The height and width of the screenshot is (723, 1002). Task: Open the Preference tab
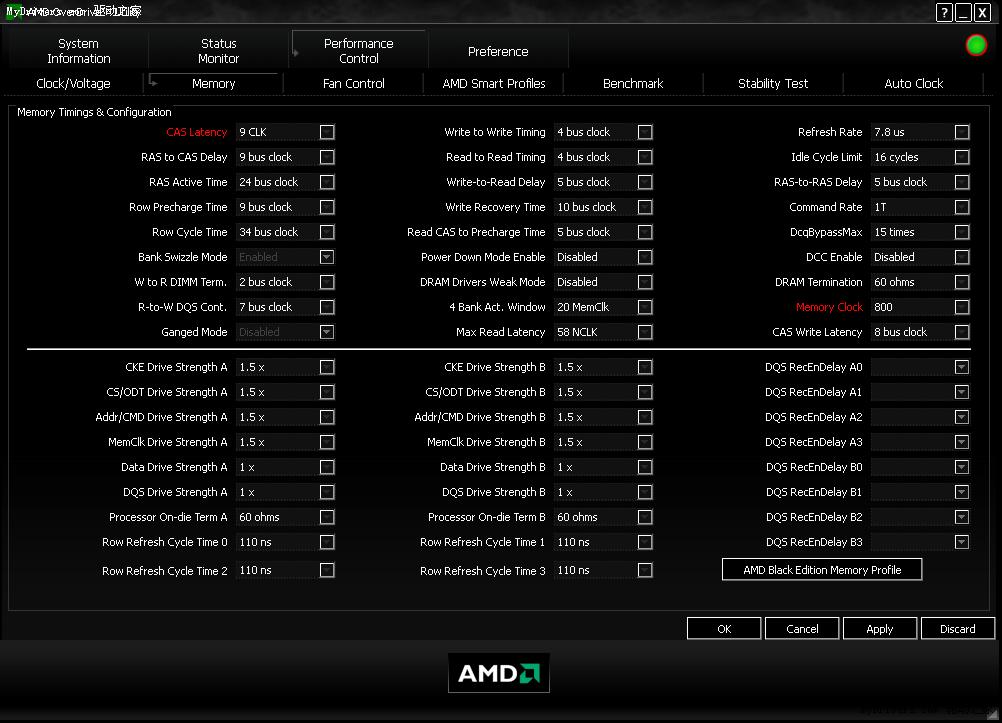[x=498, y=51]
